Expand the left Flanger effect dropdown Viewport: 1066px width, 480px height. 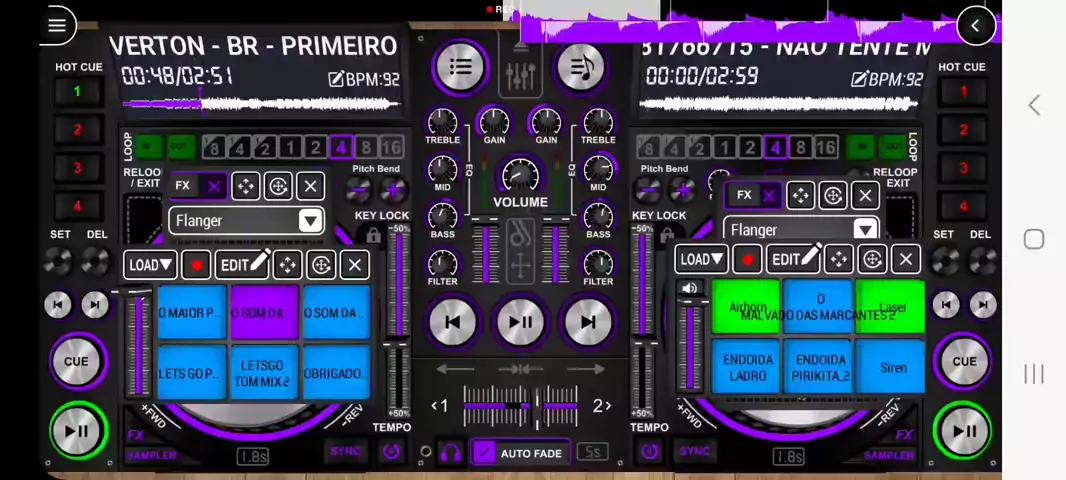310,221
